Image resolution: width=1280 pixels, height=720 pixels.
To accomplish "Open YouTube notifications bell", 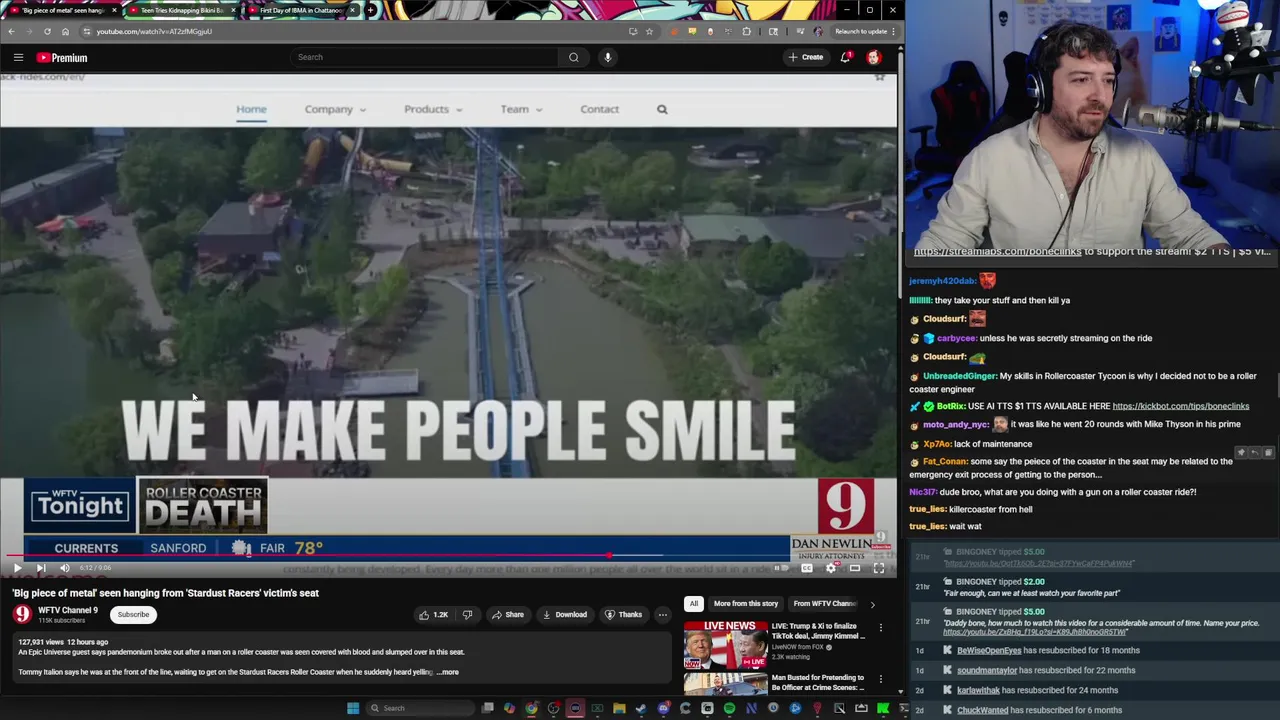I will point(846,57).
